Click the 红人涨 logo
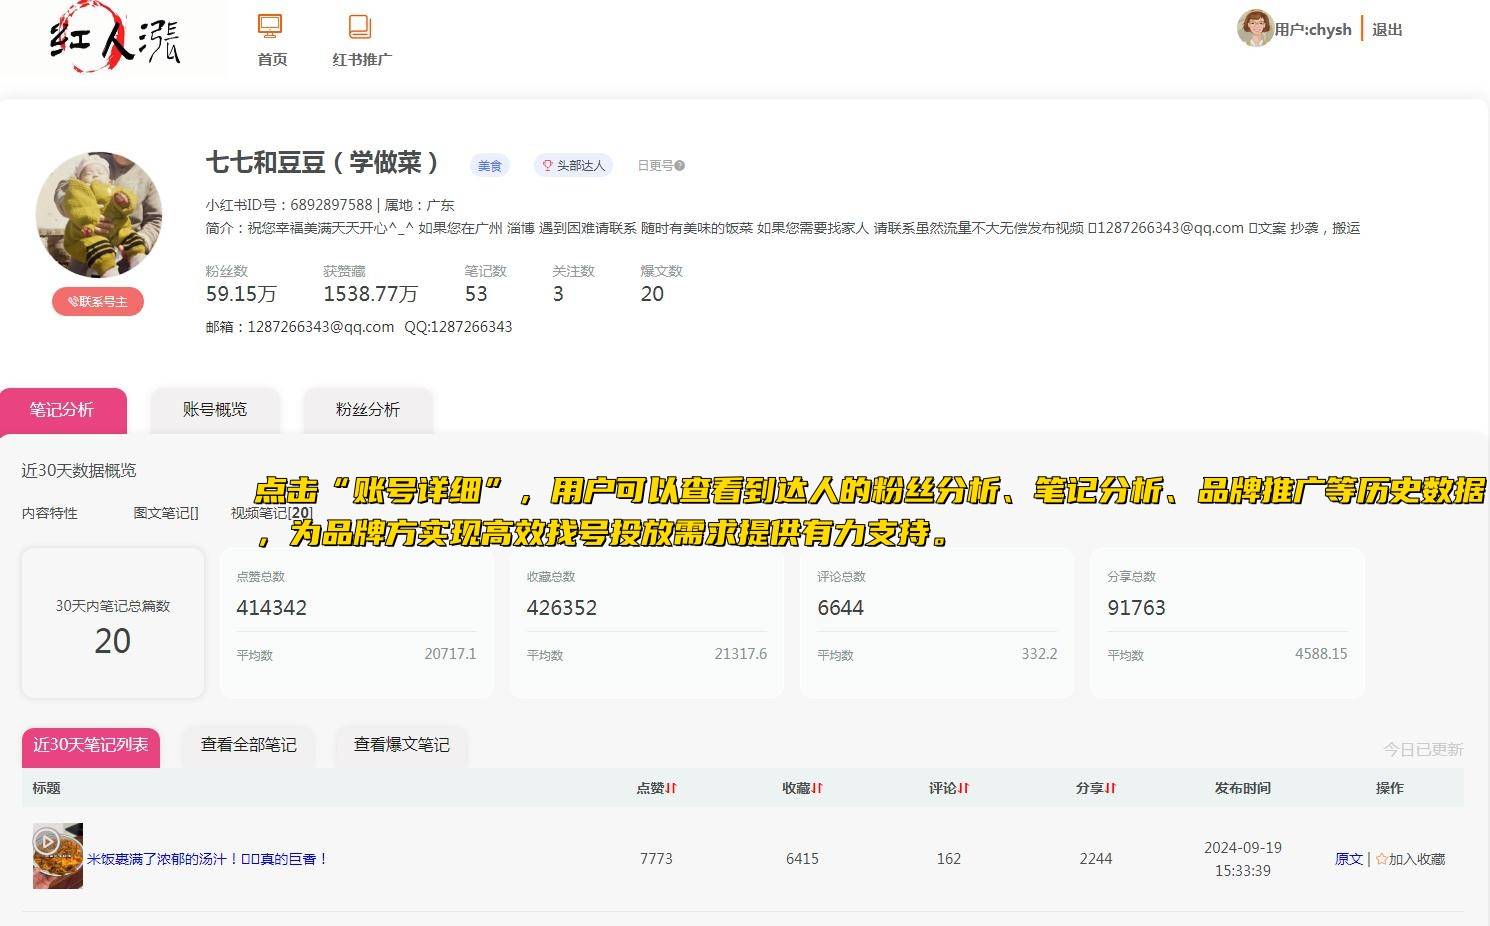Image resolution: width=1490 pixels, height=926 pixels. [x=113, y=38]
